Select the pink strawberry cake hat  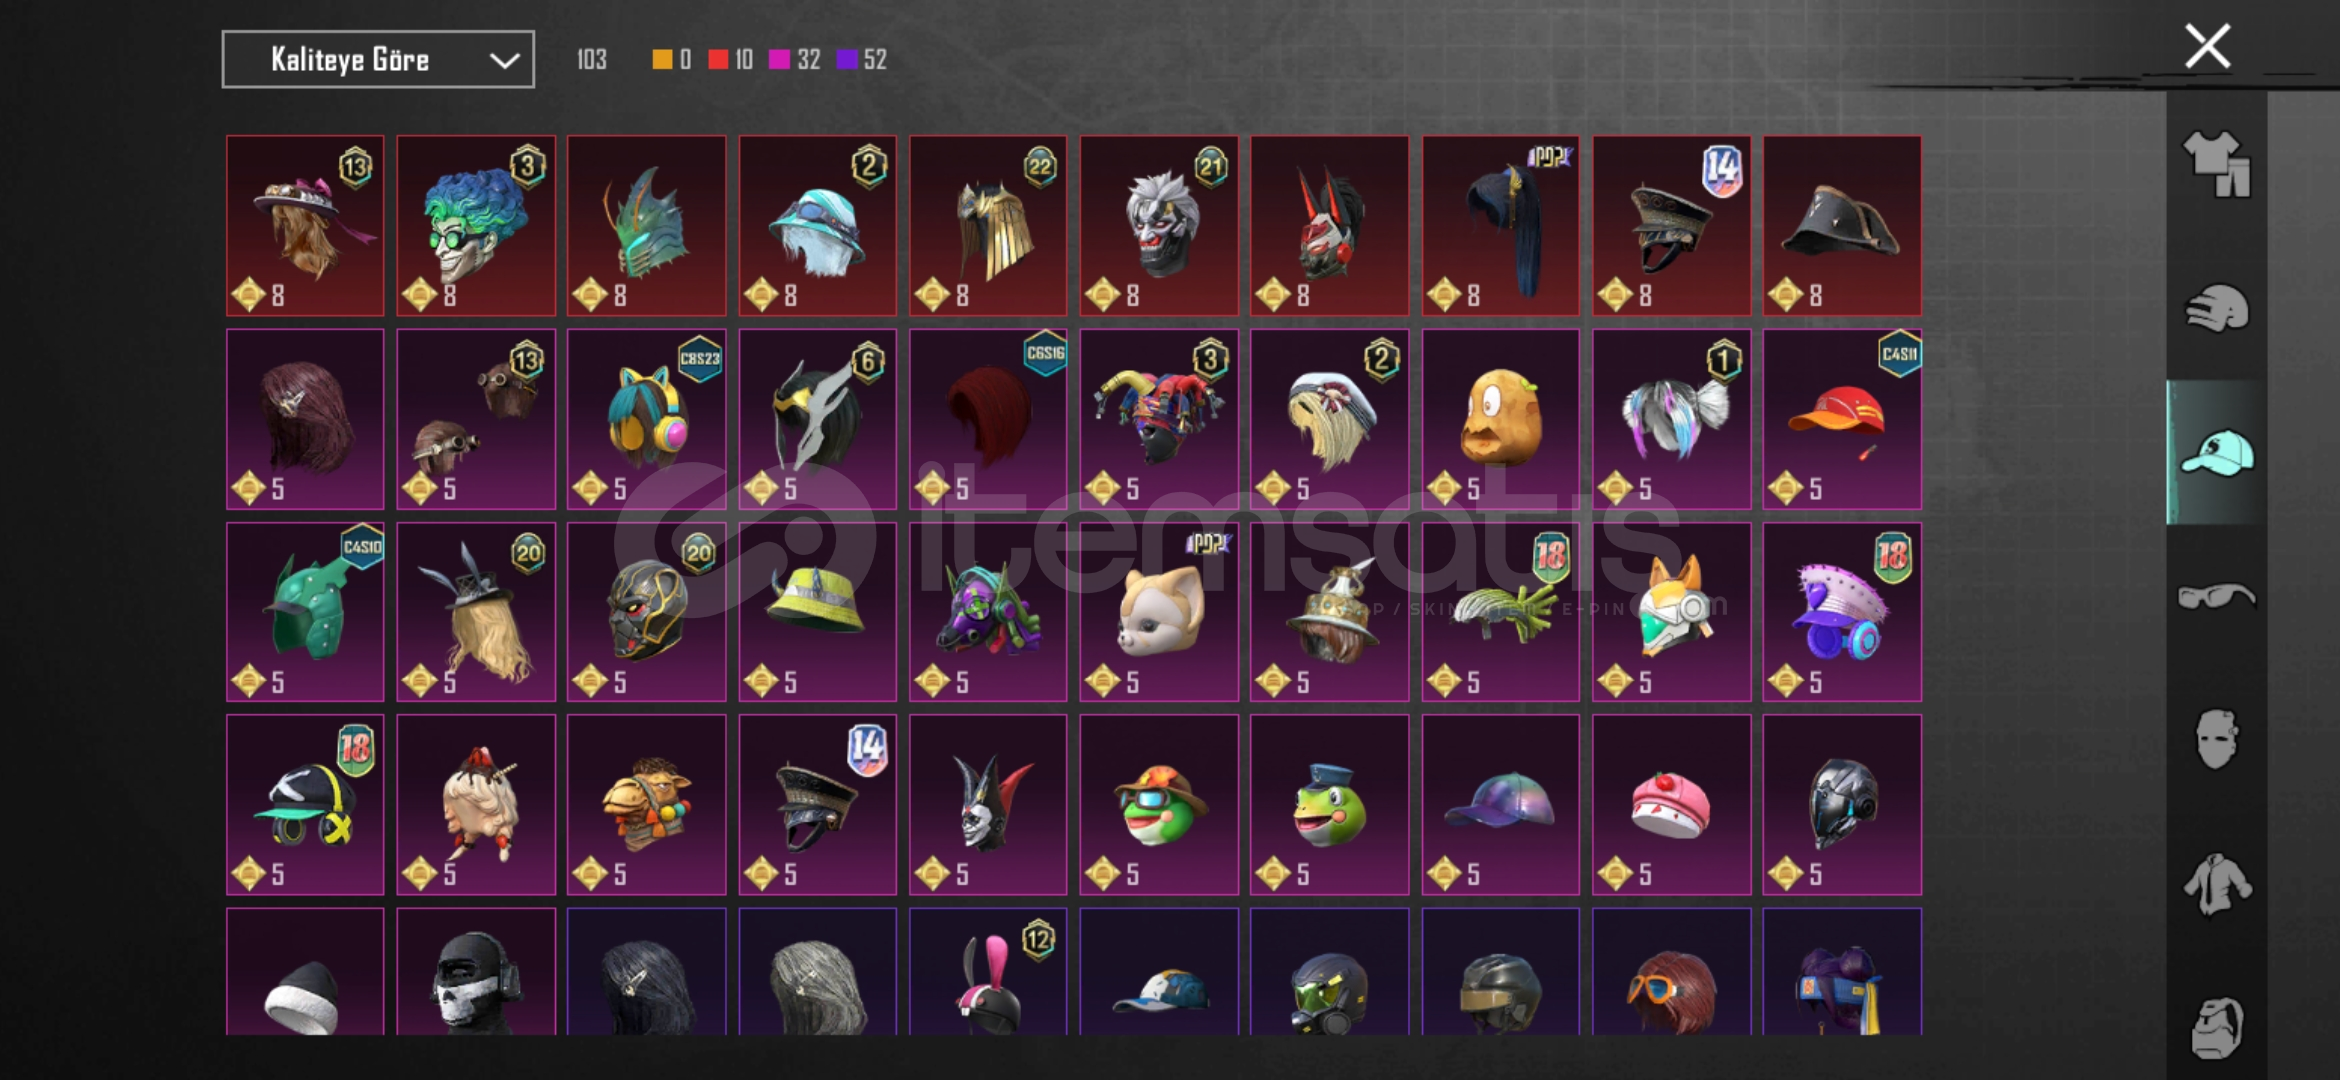tap(1671, 805)
